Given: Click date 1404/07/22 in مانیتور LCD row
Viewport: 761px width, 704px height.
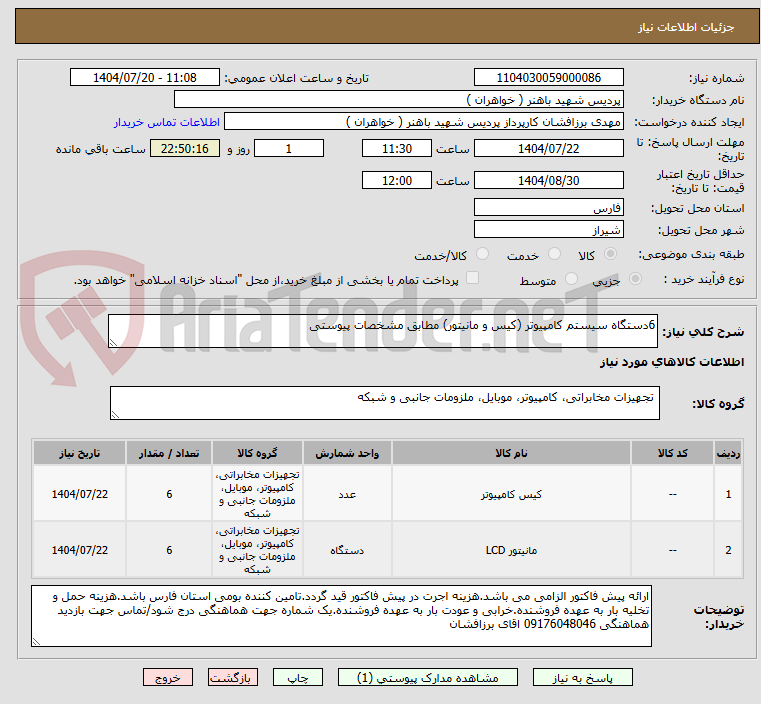Looking at the screenshot, I should click(80, 550).
